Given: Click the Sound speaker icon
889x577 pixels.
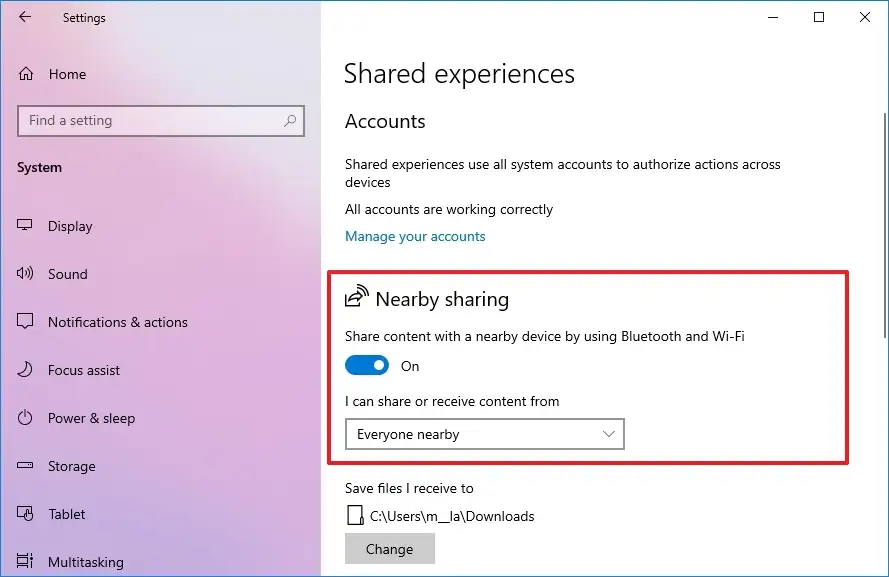Looking at the screenshot, I should [x=26, y=274].
